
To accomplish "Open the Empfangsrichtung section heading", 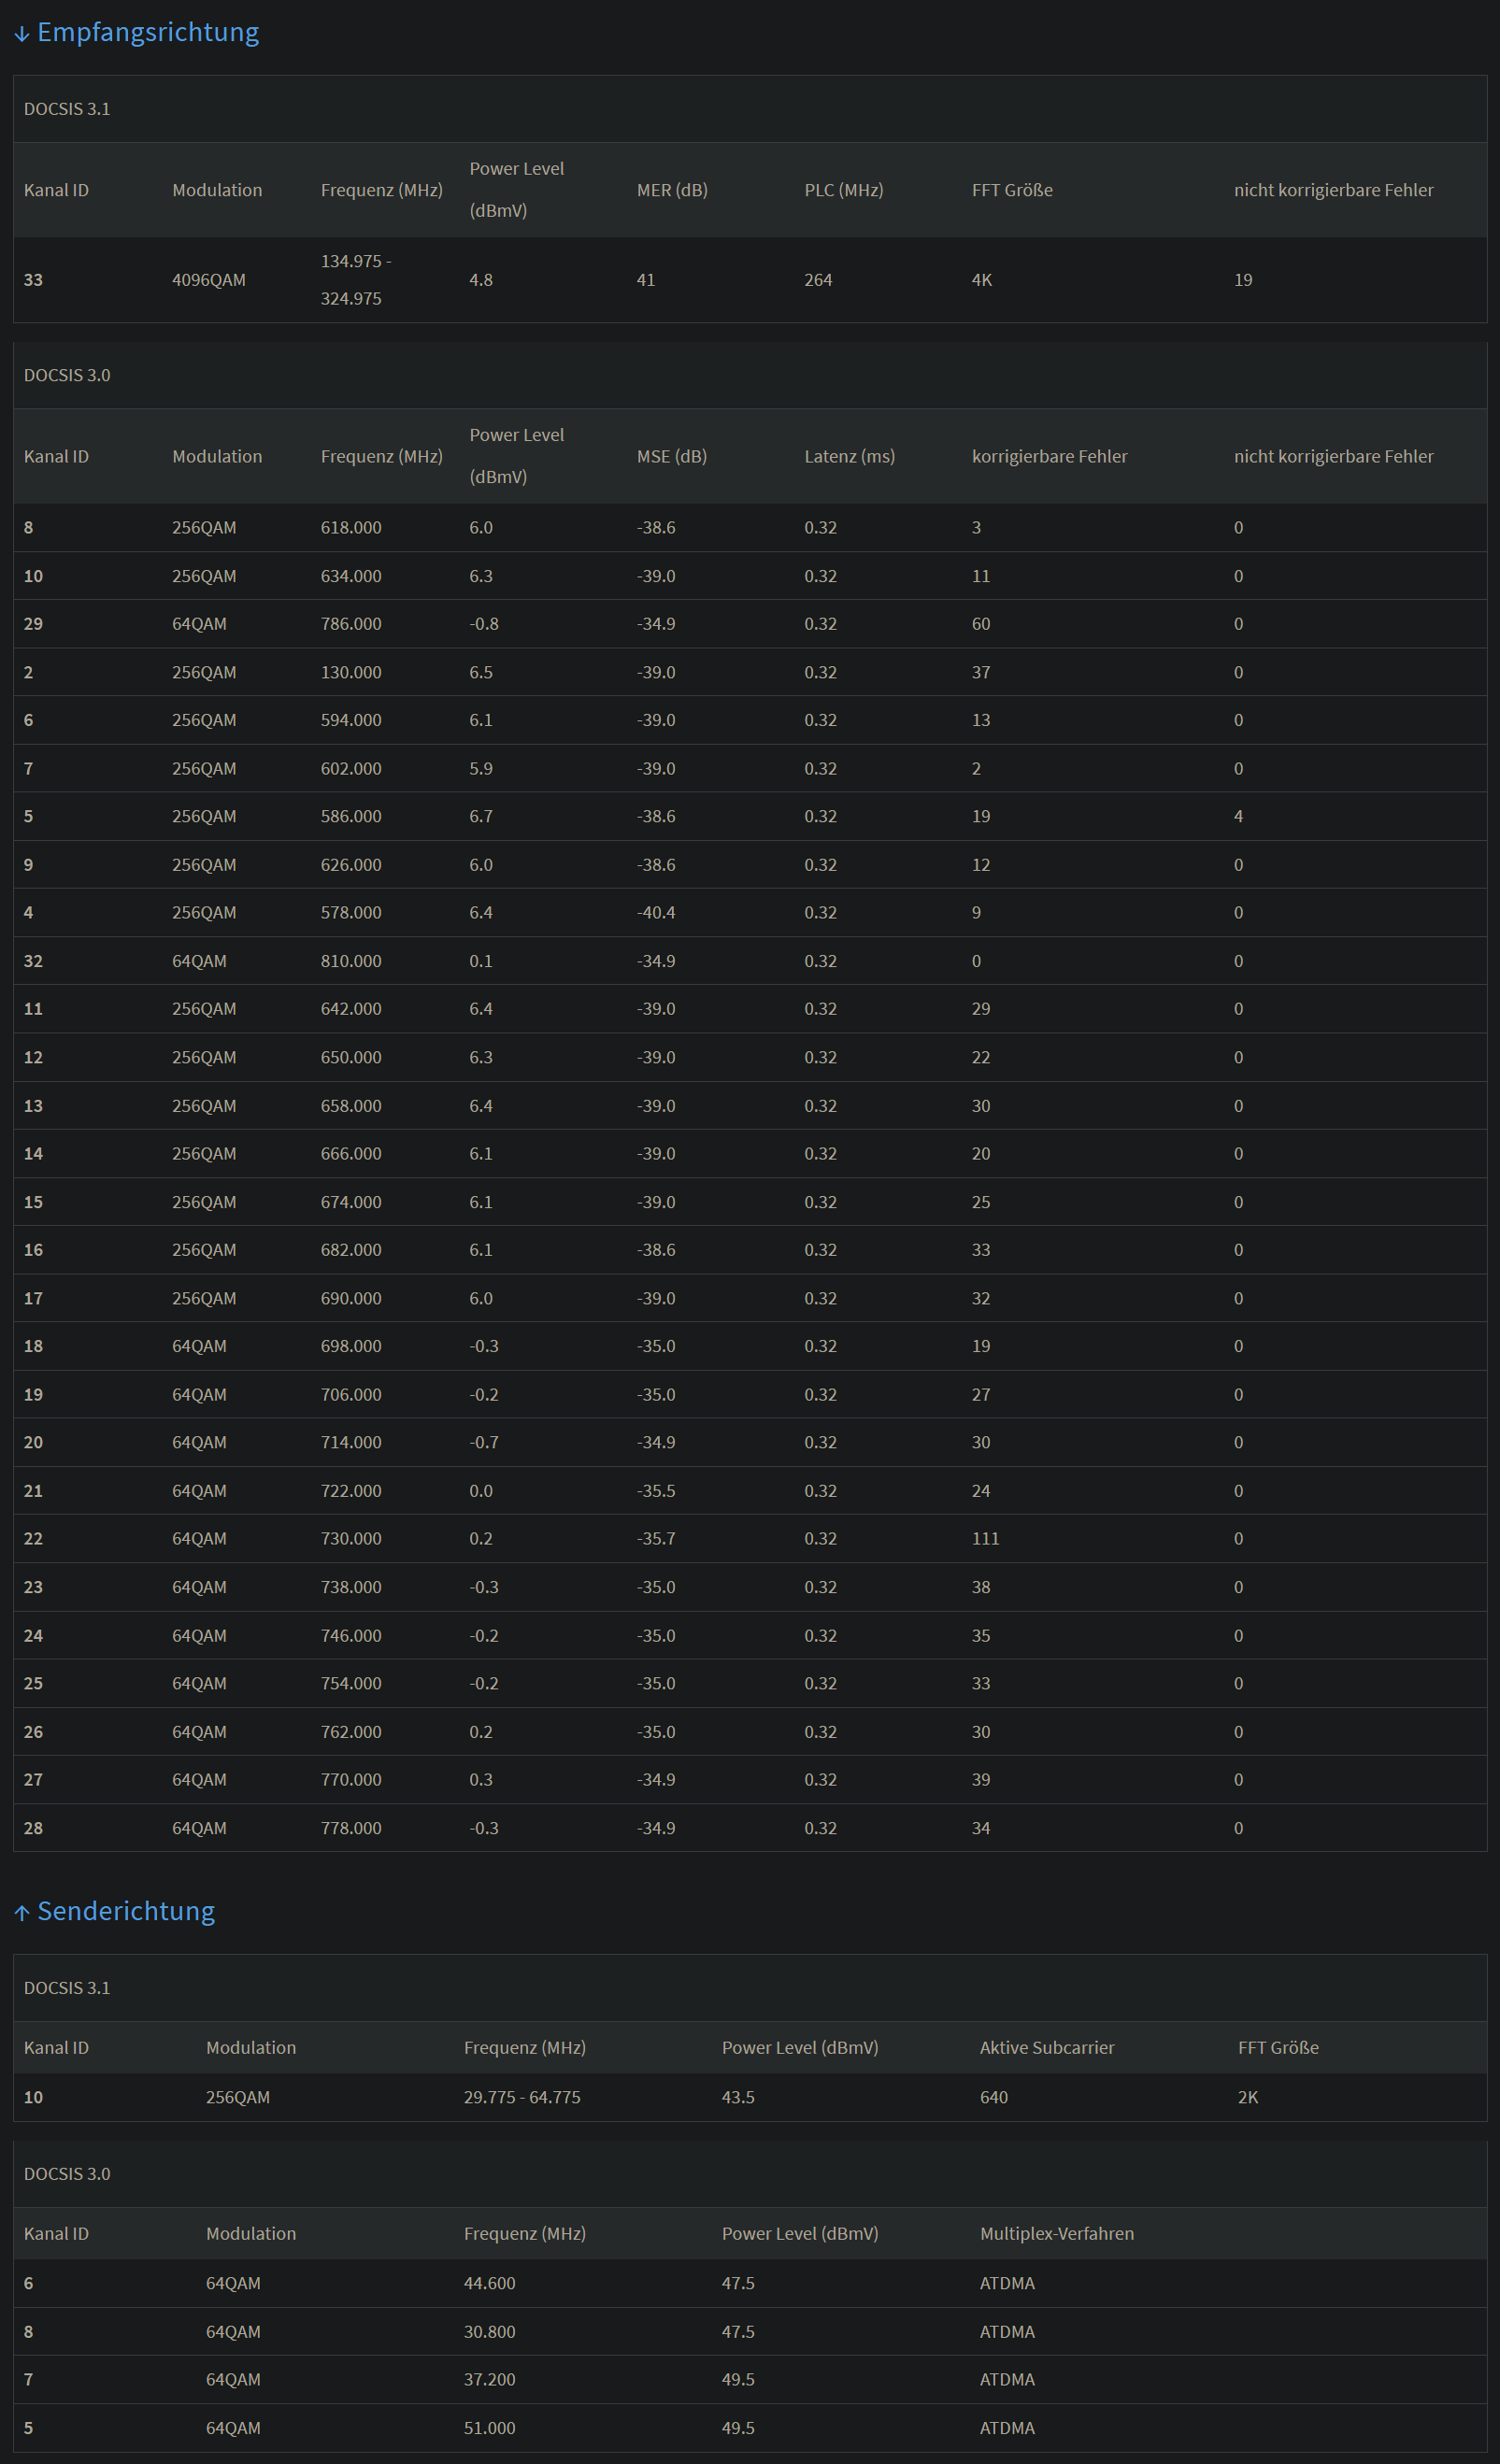I will 147,32.
